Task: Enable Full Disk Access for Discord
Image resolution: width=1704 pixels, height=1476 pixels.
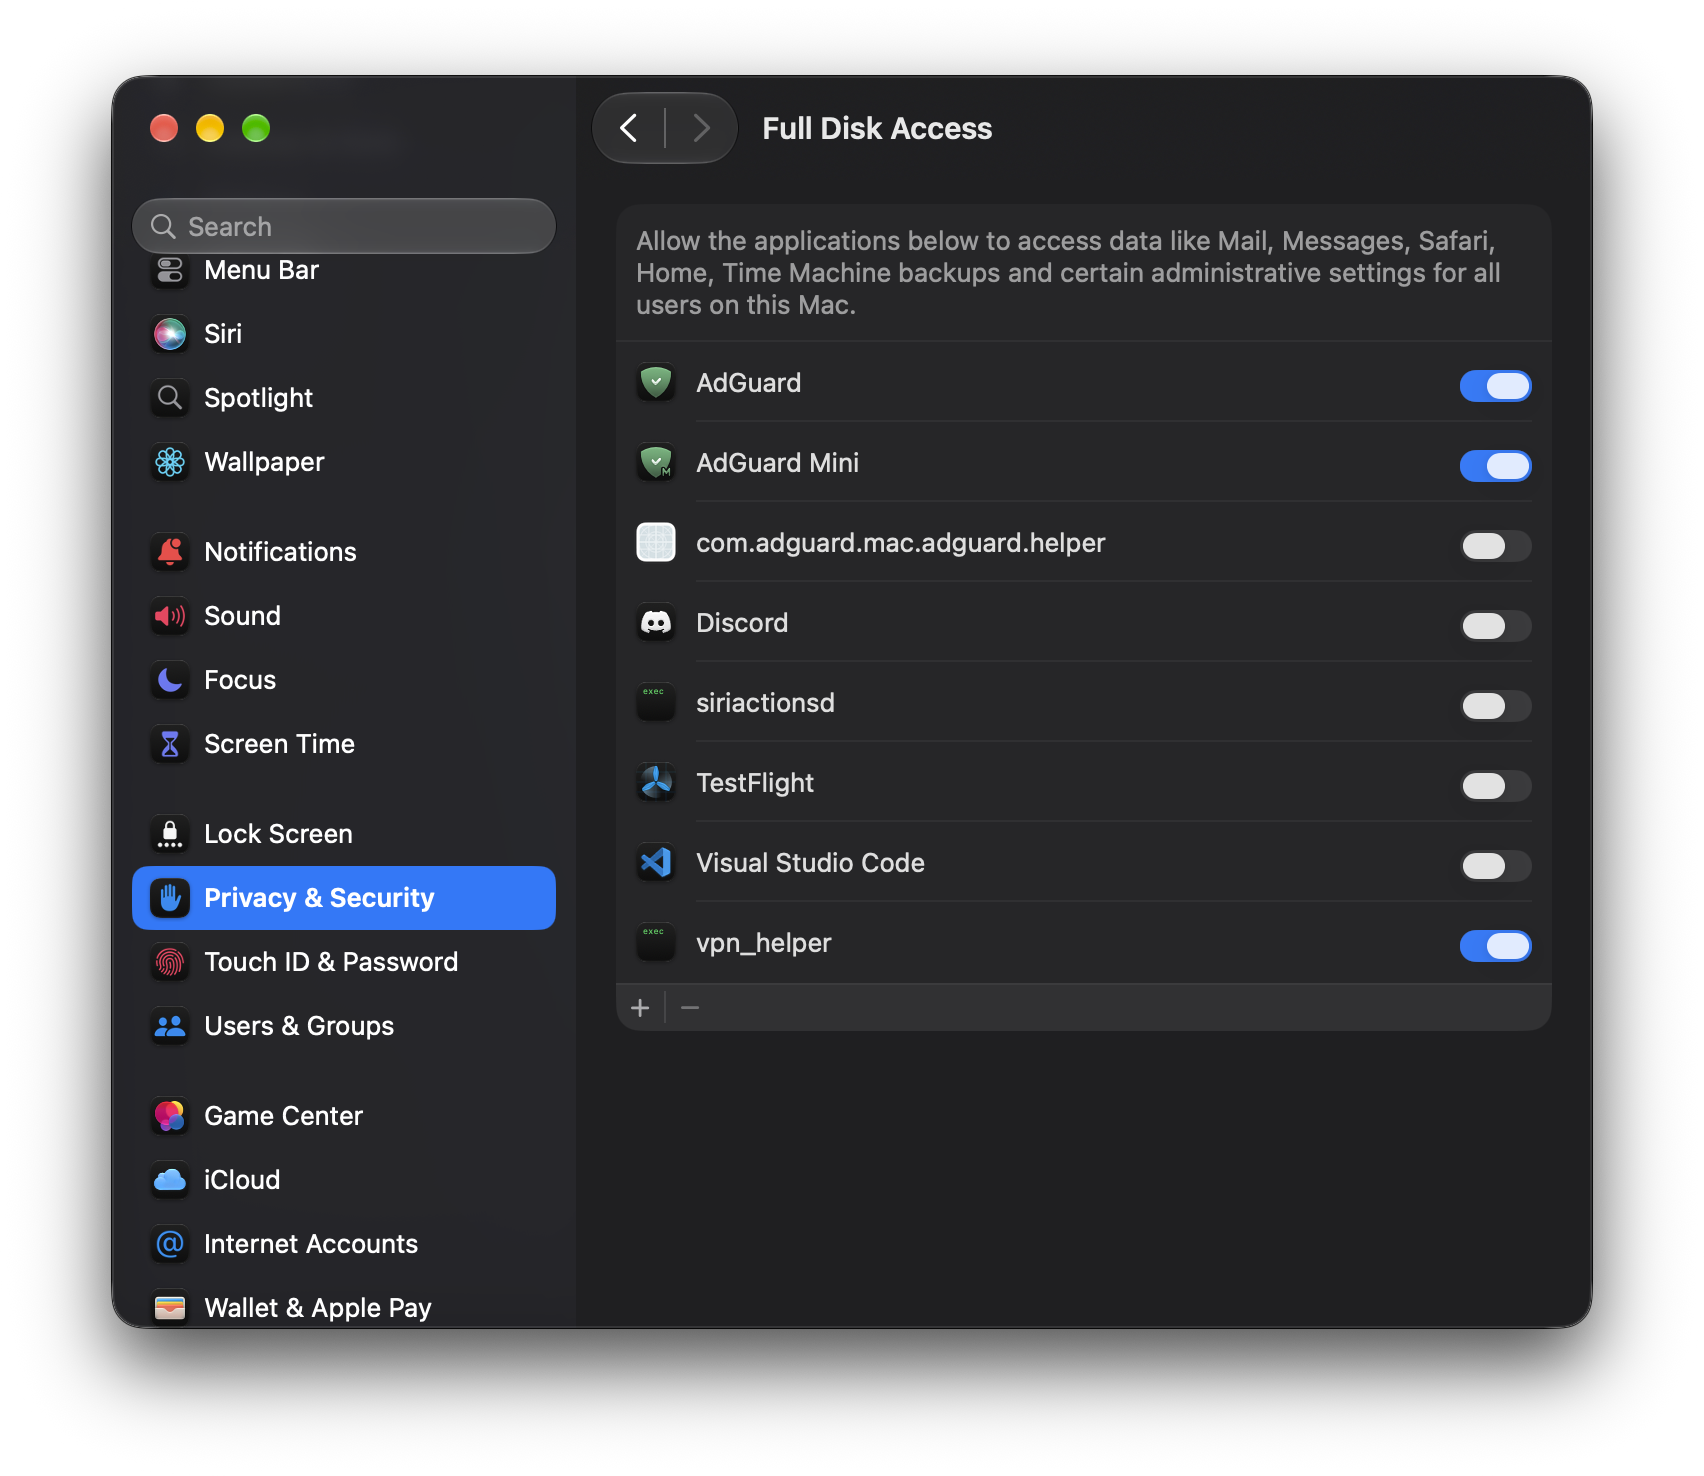Action: point(1495,626)
